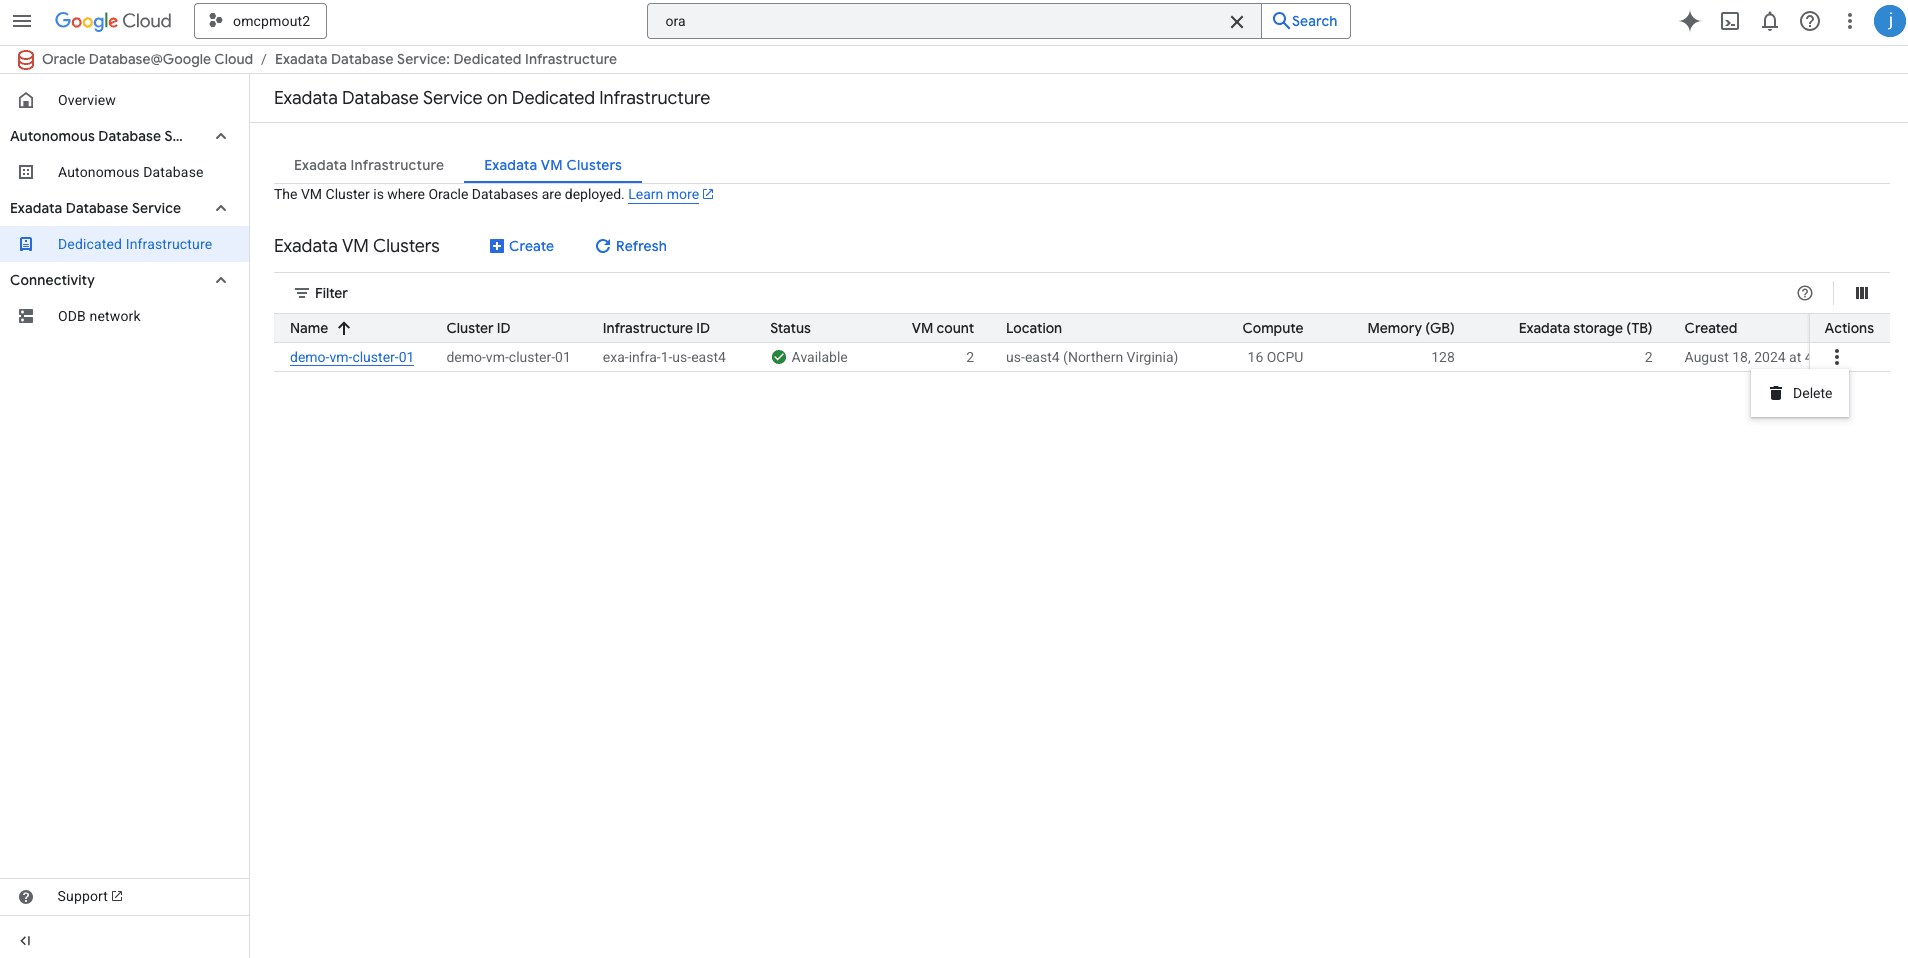Open the omcpmout2 project picker

pos(260,21)
